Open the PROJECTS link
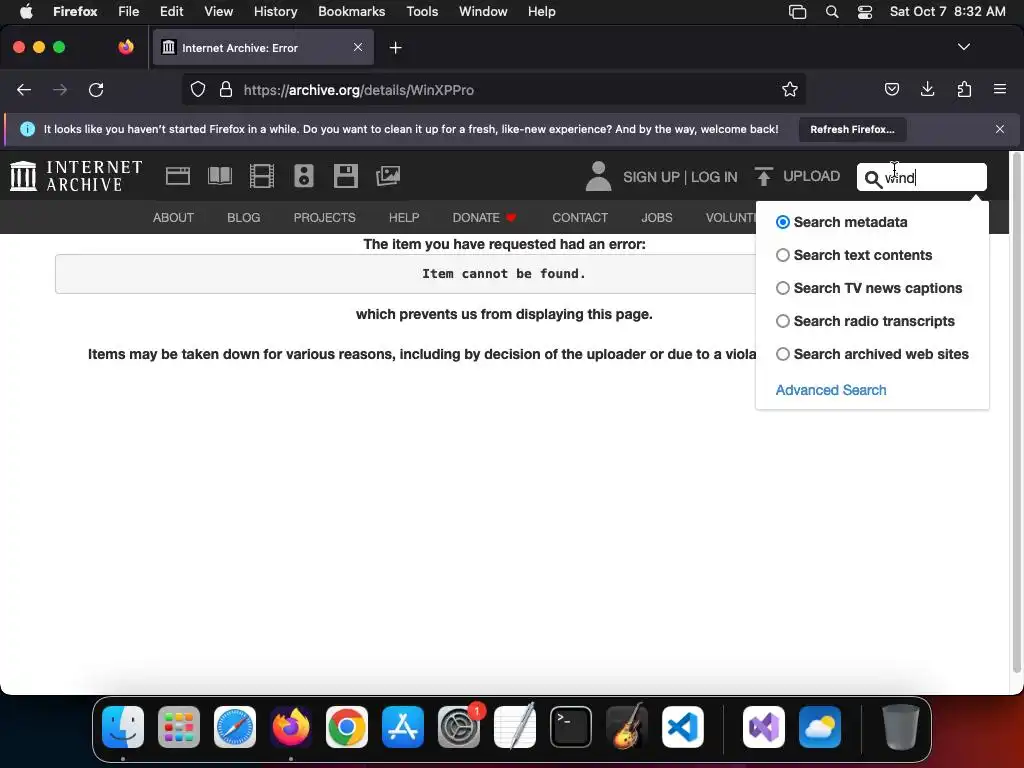 (x=325, y=217)
